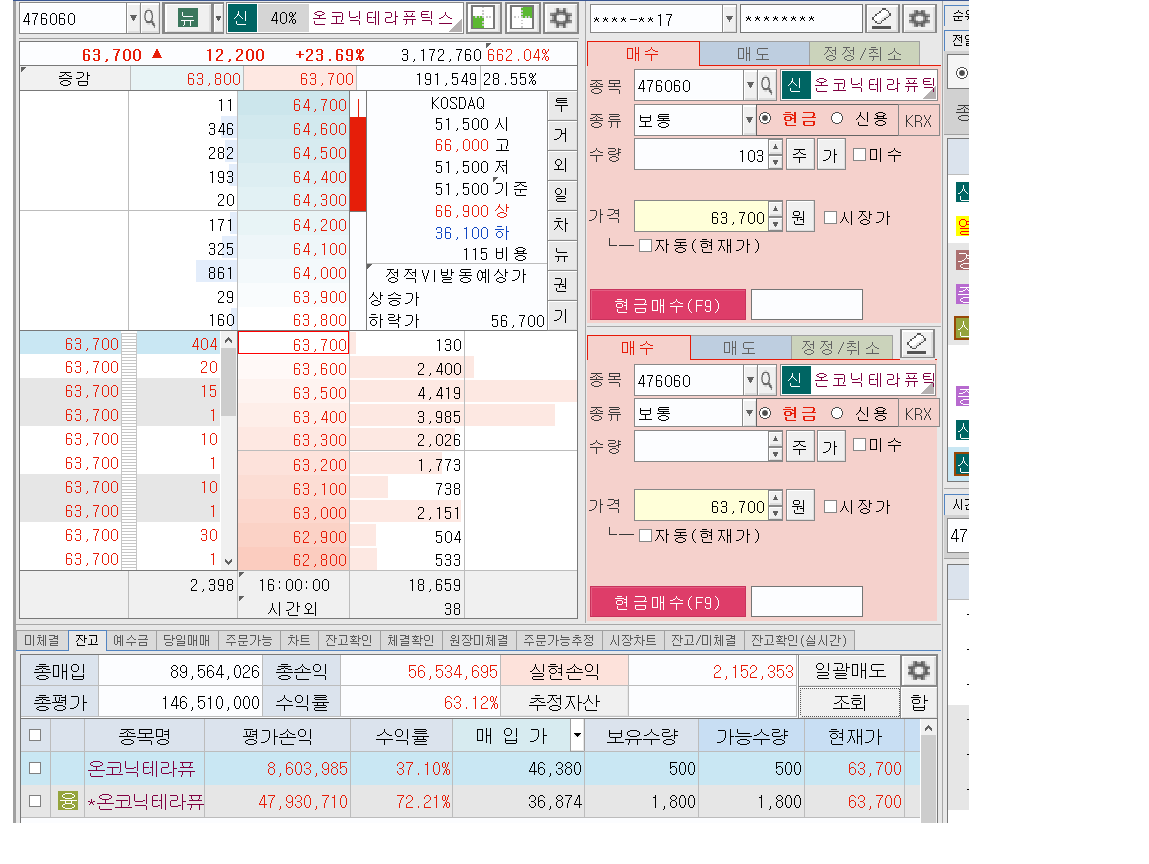Screen dimensions: 1149x864
Task: Expand the 매입가 column dropdown arrow
Action: coord(577,735)
